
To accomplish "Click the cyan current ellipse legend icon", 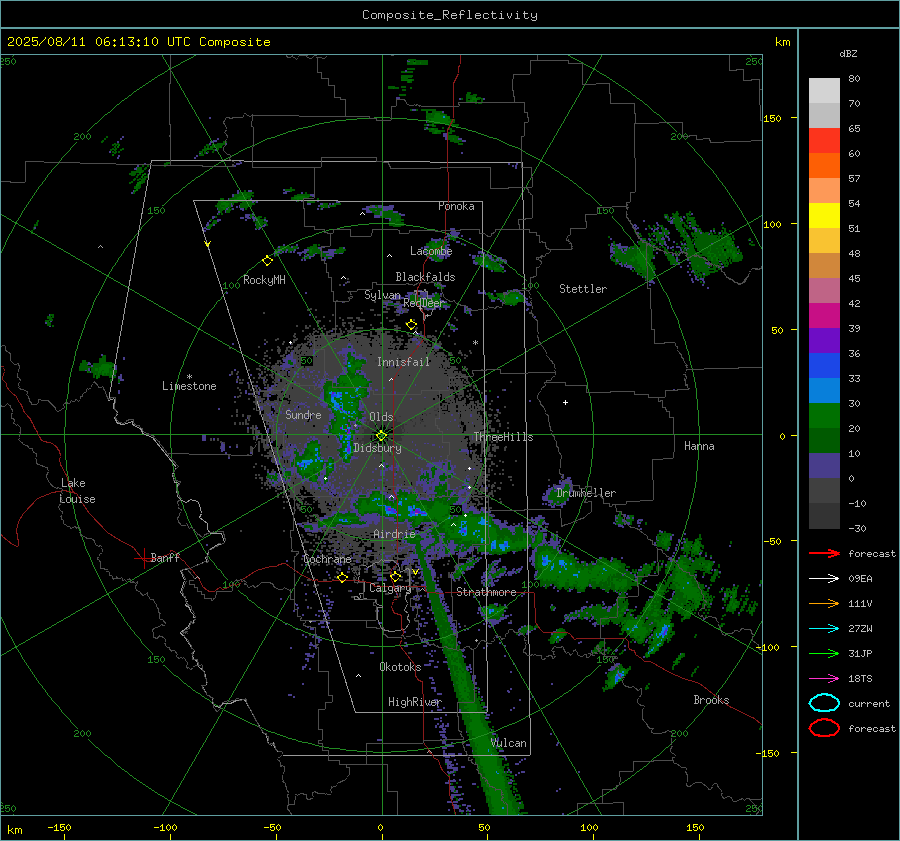I will tap(824, 703).
